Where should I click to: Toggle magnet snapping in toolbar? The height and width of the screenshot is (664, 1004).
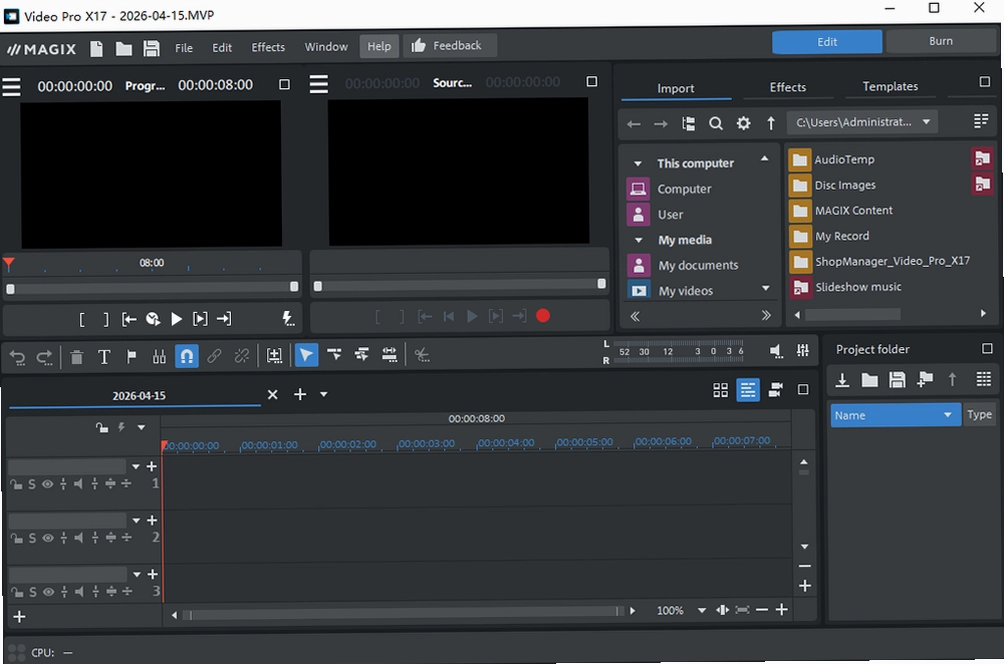click(186, 356)
